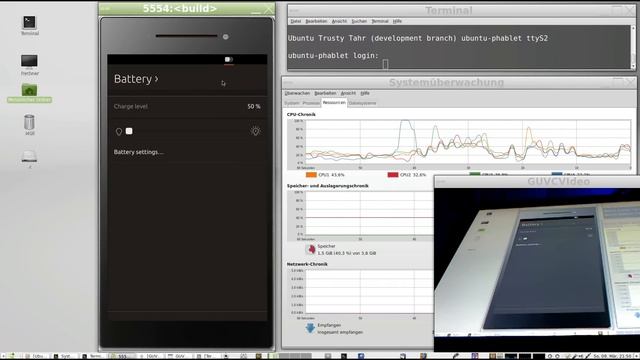This screenshot has width=640, height=360.
Task: Switch to the System tab
Action: [292, 103]
